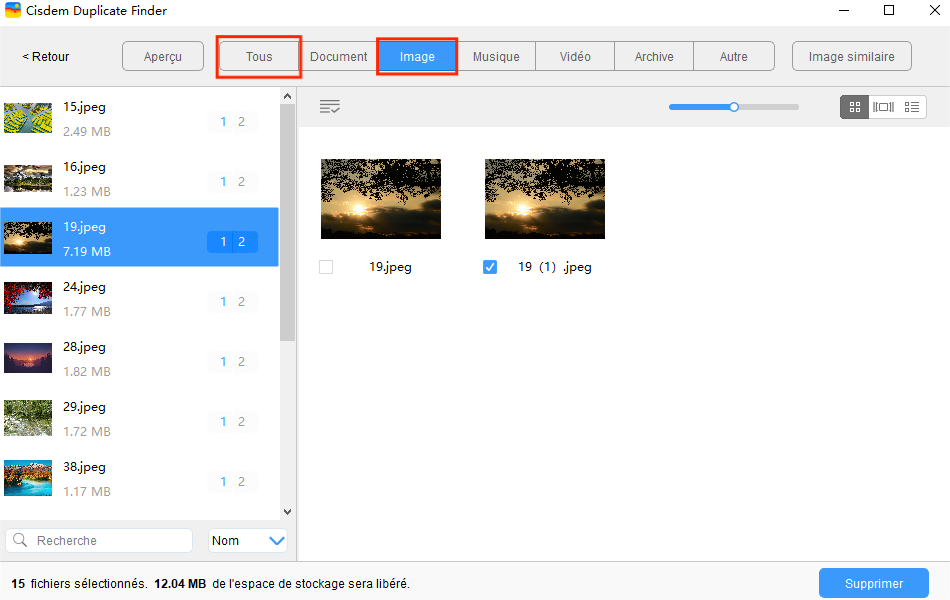This screenshot has width=950, height=600.
Task: Select the 15.jpeg row in list
Action: click(x=139, y=119)
